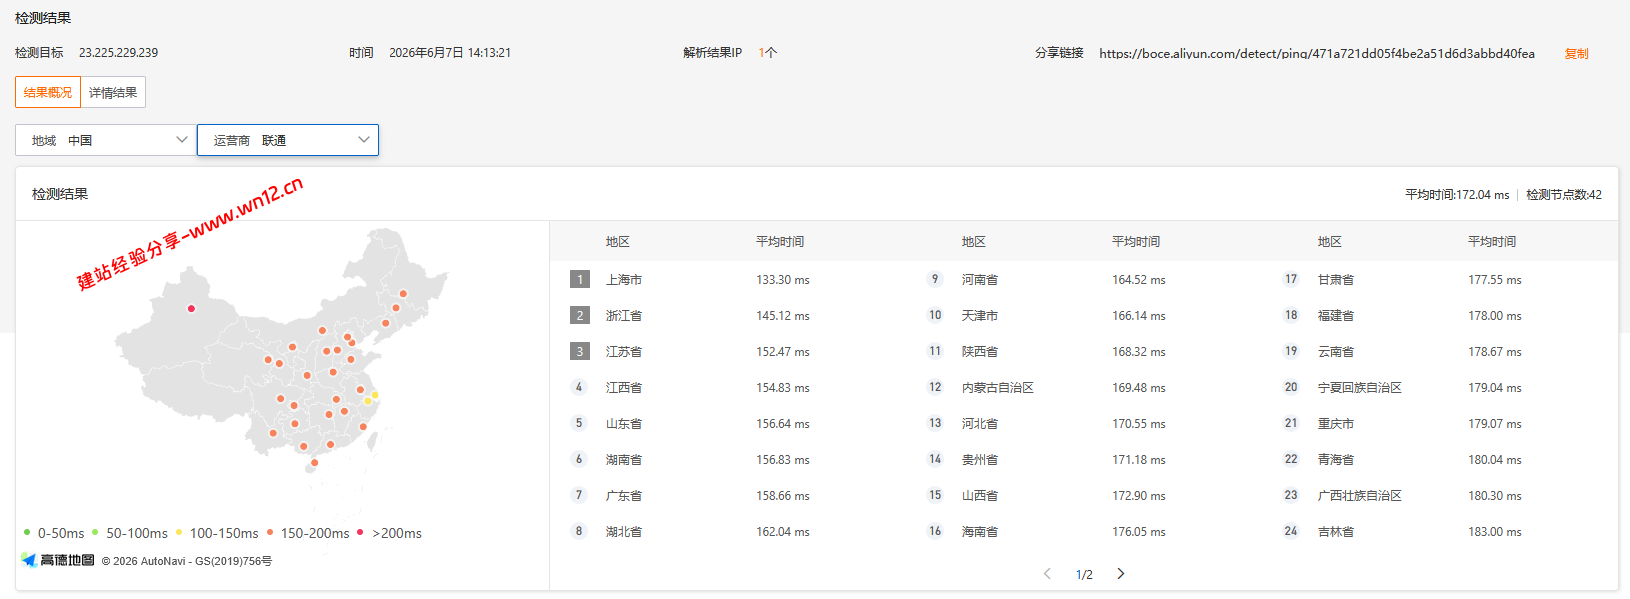Viewport: 1630px width, 599px height.
Task: Click the red Xinjiang map marker
Action: pyautogui.click(x=191, y=308)
